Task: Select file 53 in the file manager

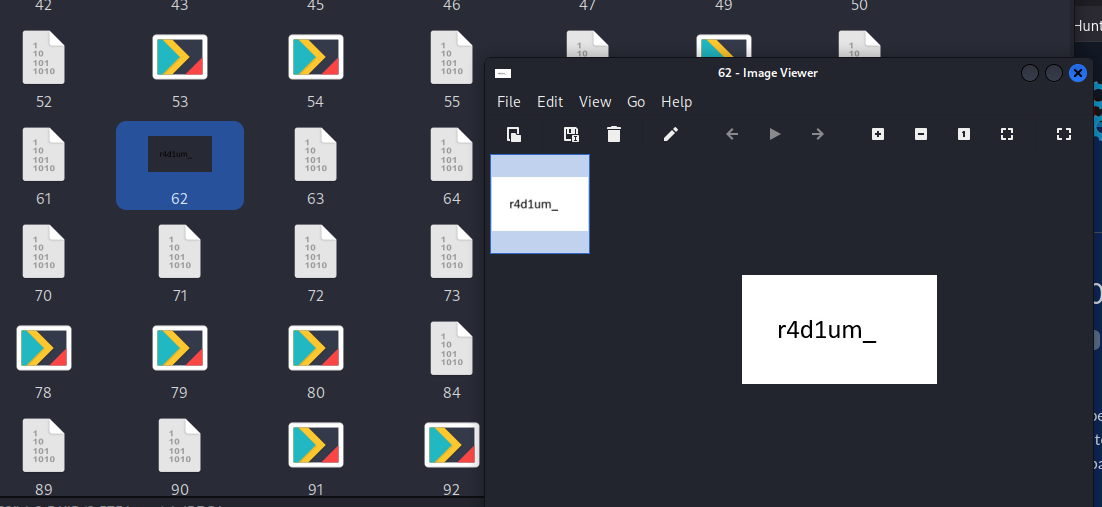Action: click(180, 69)
